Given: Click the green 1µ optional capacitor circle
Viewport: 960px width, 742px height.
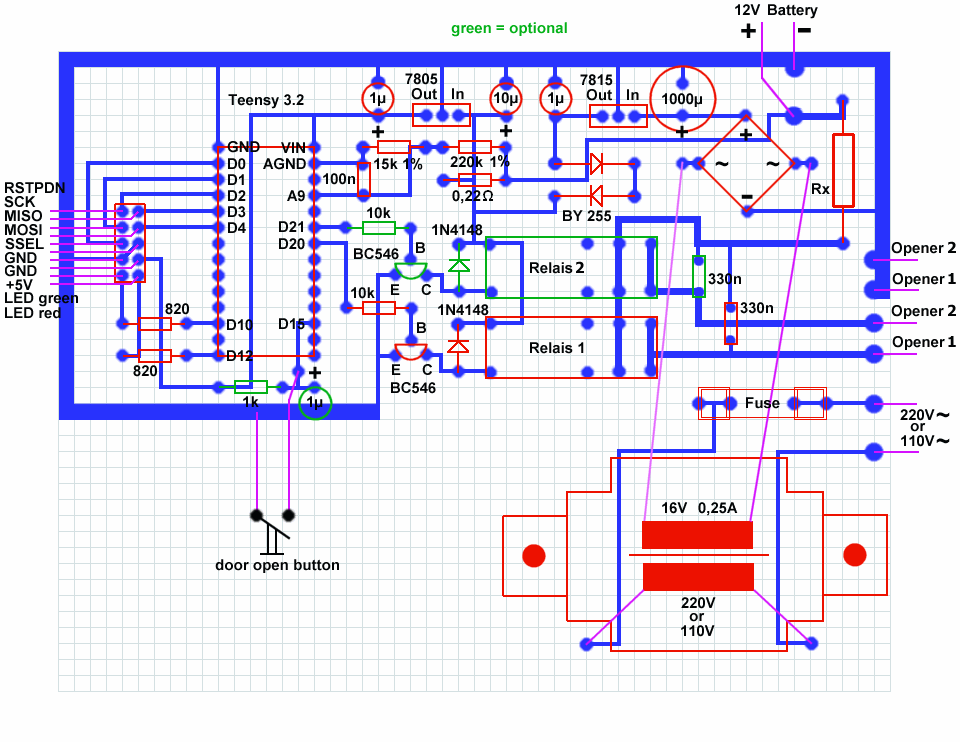Looking at the screenshot, I should point(313,401).
